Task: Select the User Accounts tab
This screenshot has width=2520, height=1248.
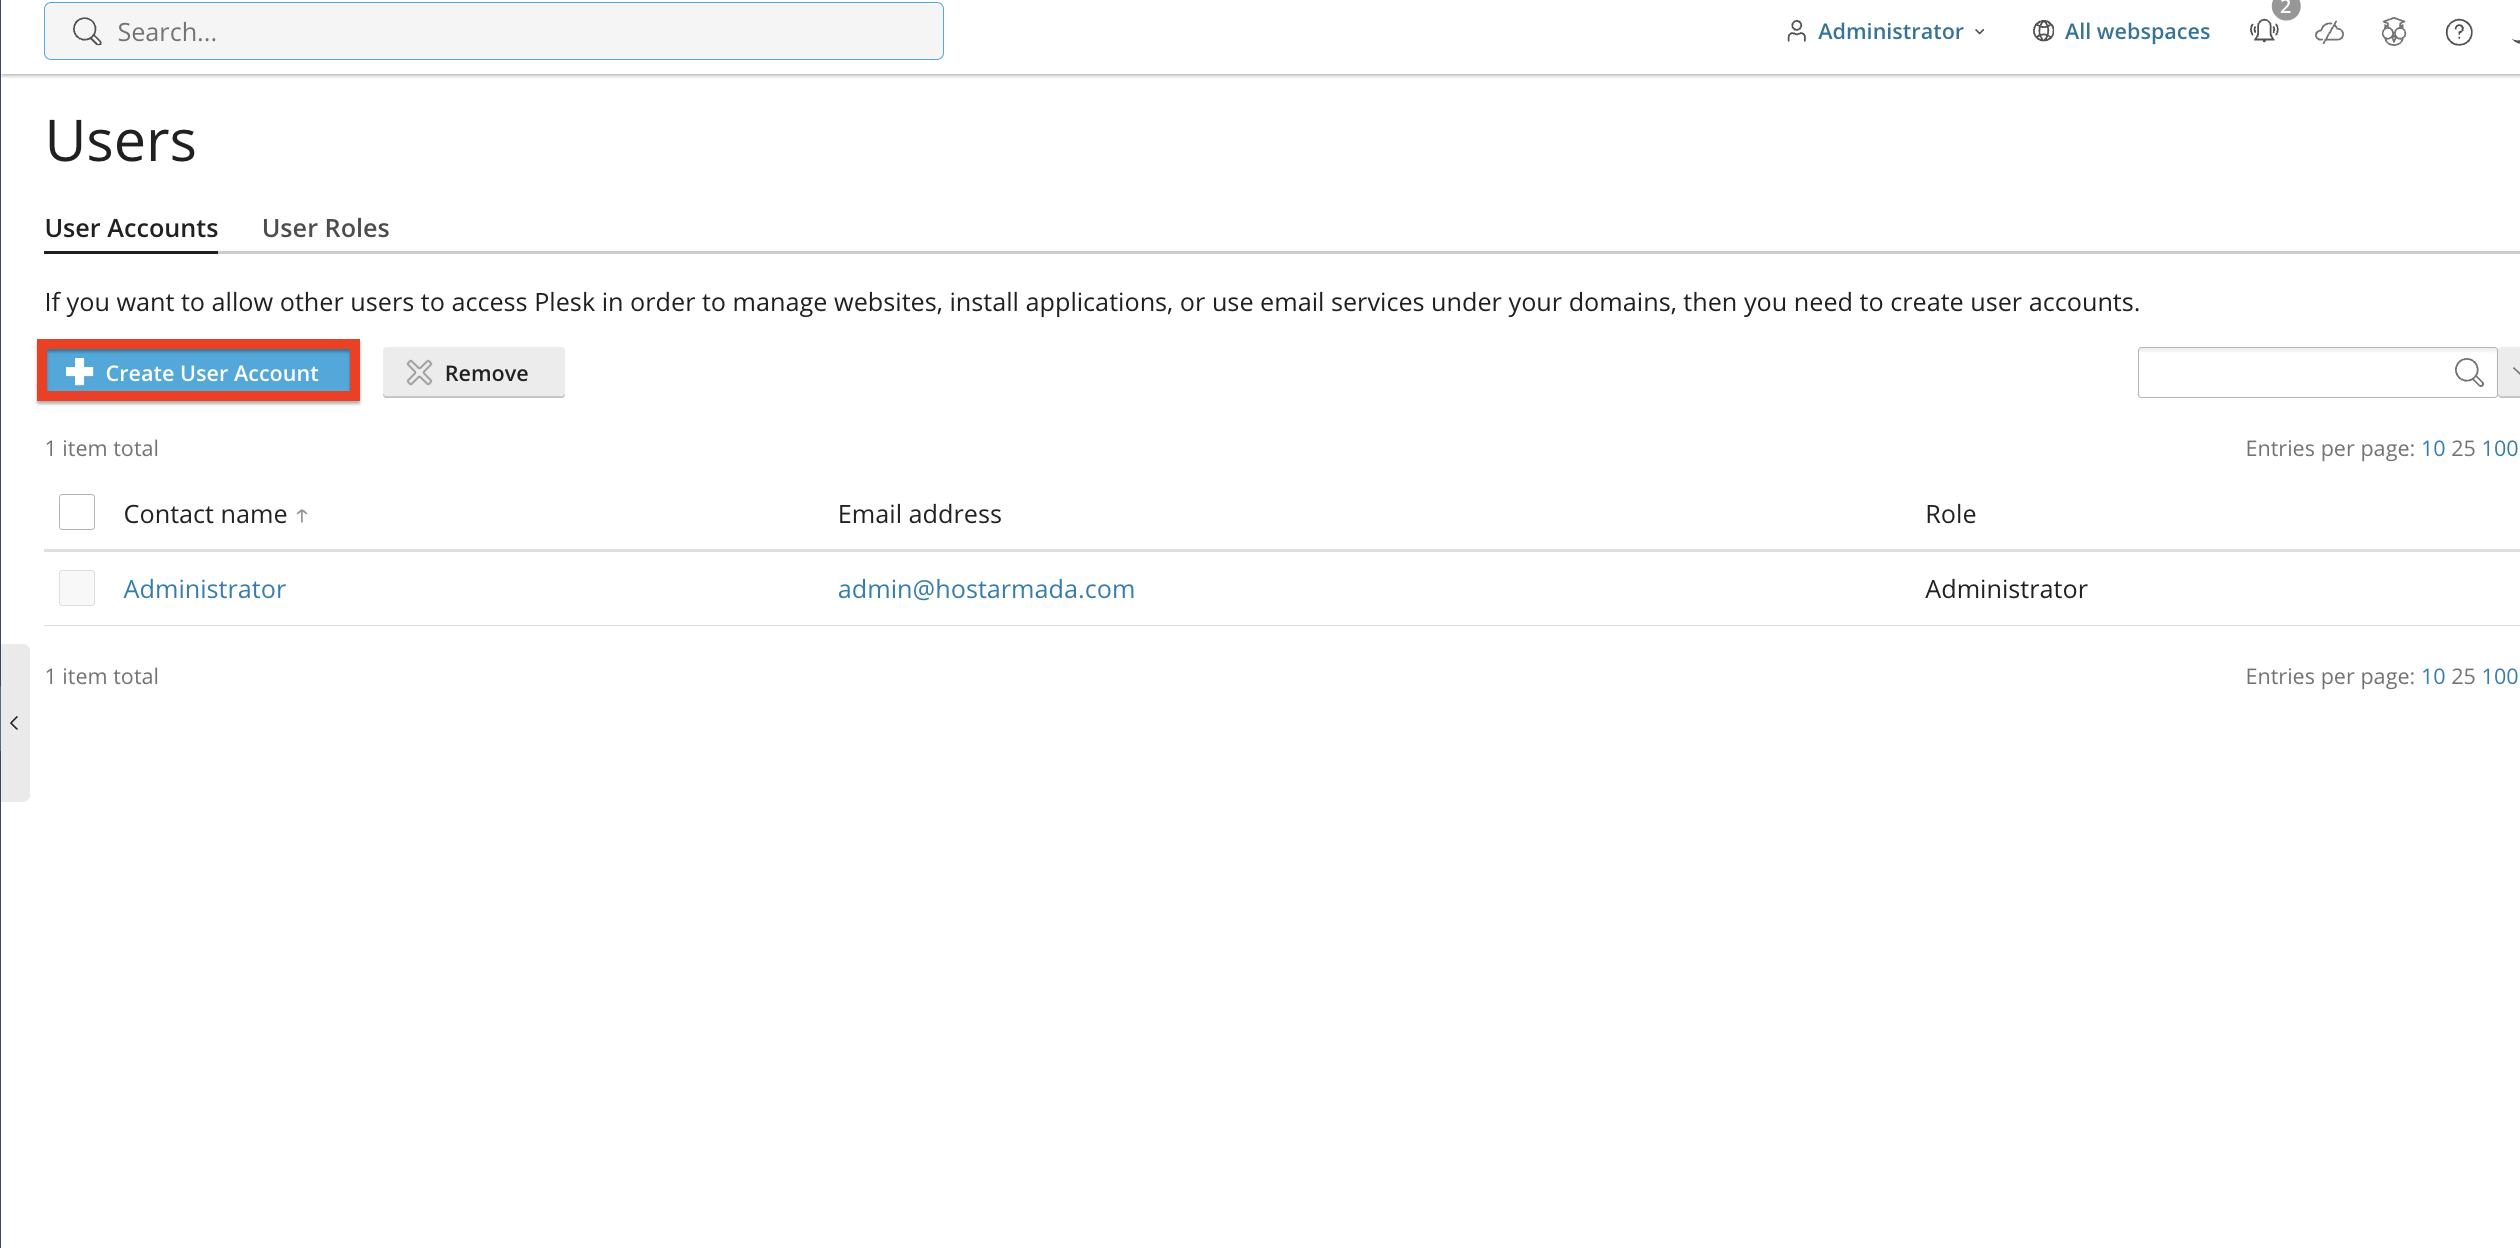Action: pos(131,228)
